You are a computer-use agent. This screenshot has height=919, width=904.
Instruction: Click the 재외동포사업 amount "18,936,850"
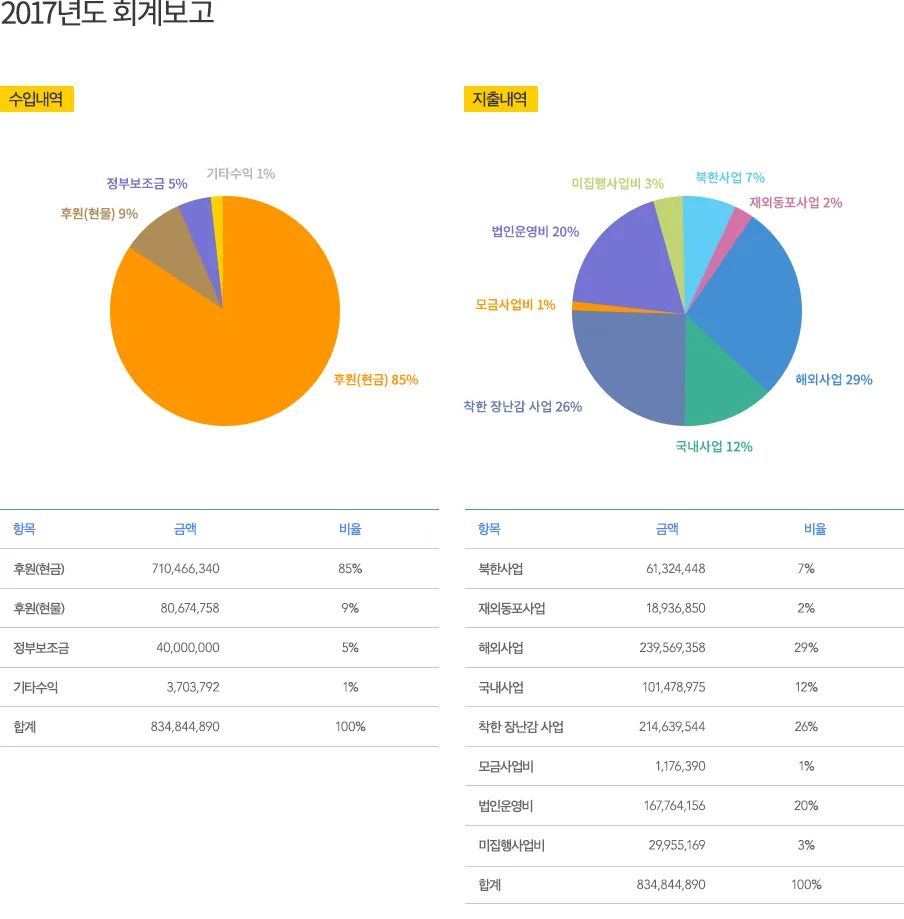(x=675, y=608)
